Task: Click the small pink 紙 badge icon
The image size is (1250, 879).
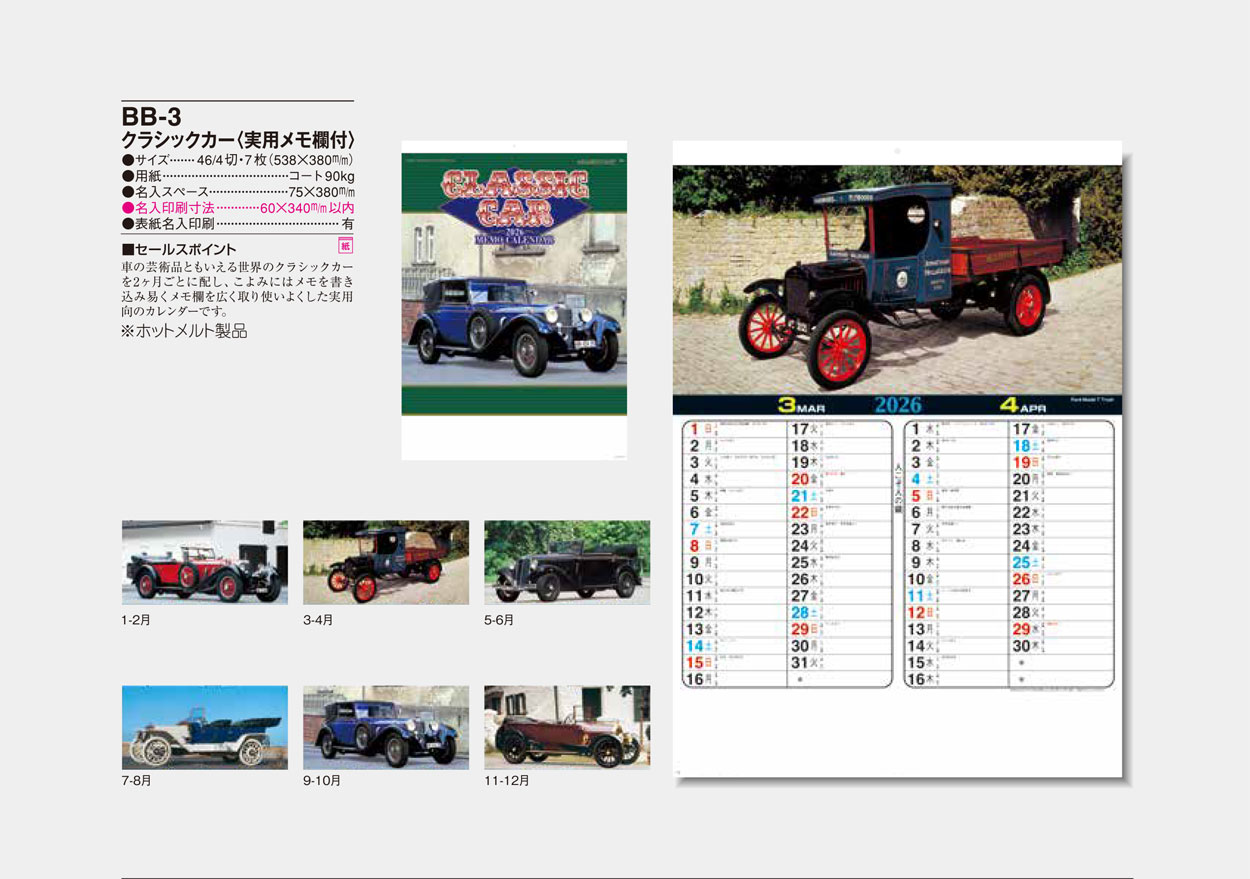Action: click(347, 245)
